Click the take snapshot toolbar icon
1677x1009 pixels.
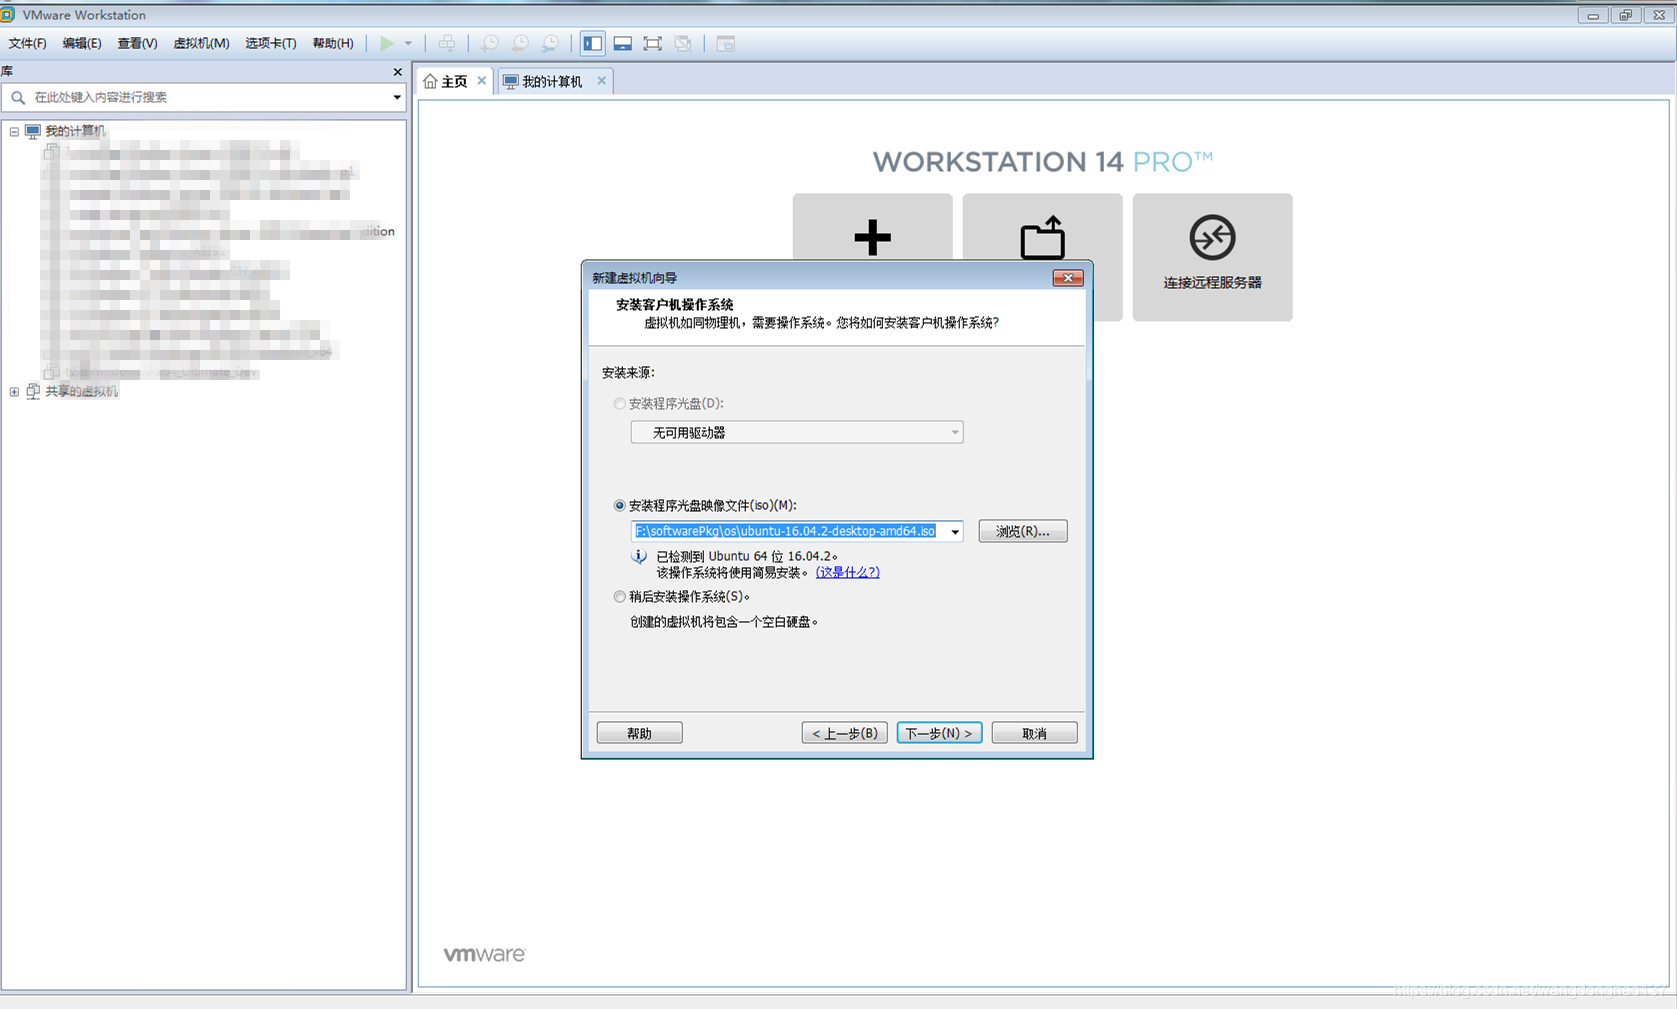(x=490, y=43)
